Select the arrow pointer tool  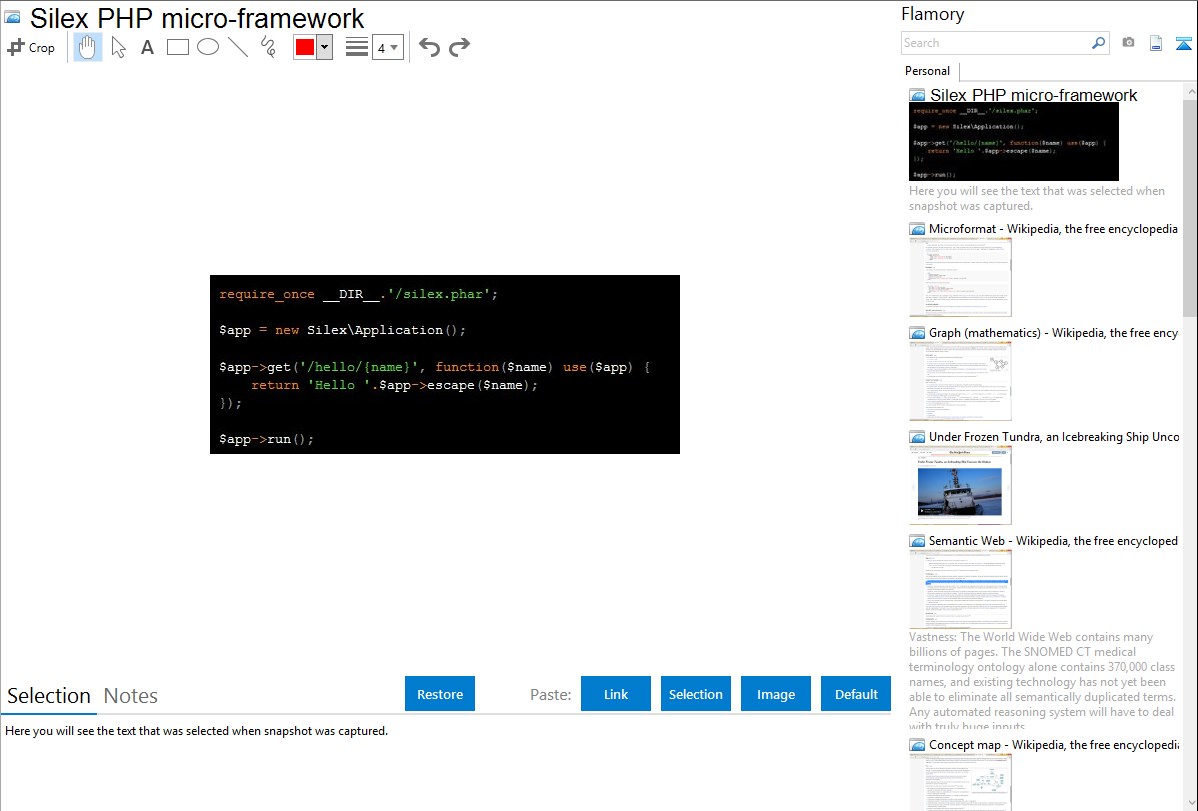(x=118, y=47)
